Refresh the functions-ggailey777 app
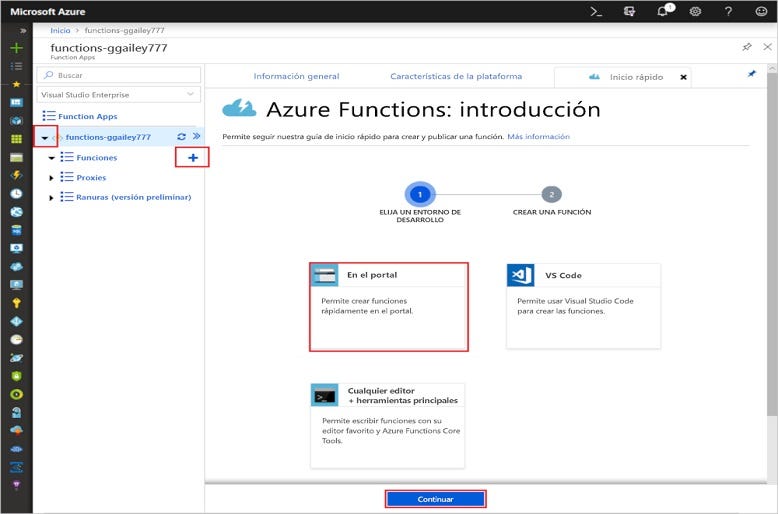The width and height of the screenshot is (778, 514). click(x=182, y=136)
